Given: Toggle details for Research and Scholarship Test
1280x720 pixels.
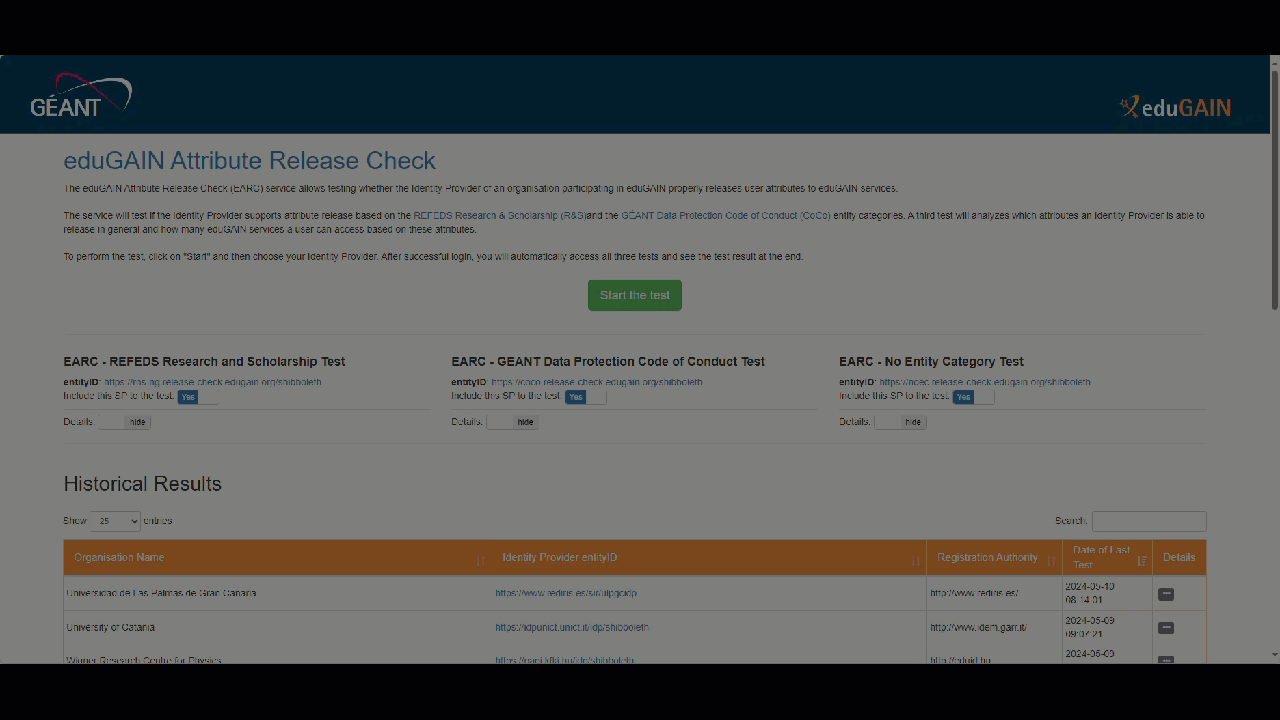Looking at the screenshot, I should point(124,422).
